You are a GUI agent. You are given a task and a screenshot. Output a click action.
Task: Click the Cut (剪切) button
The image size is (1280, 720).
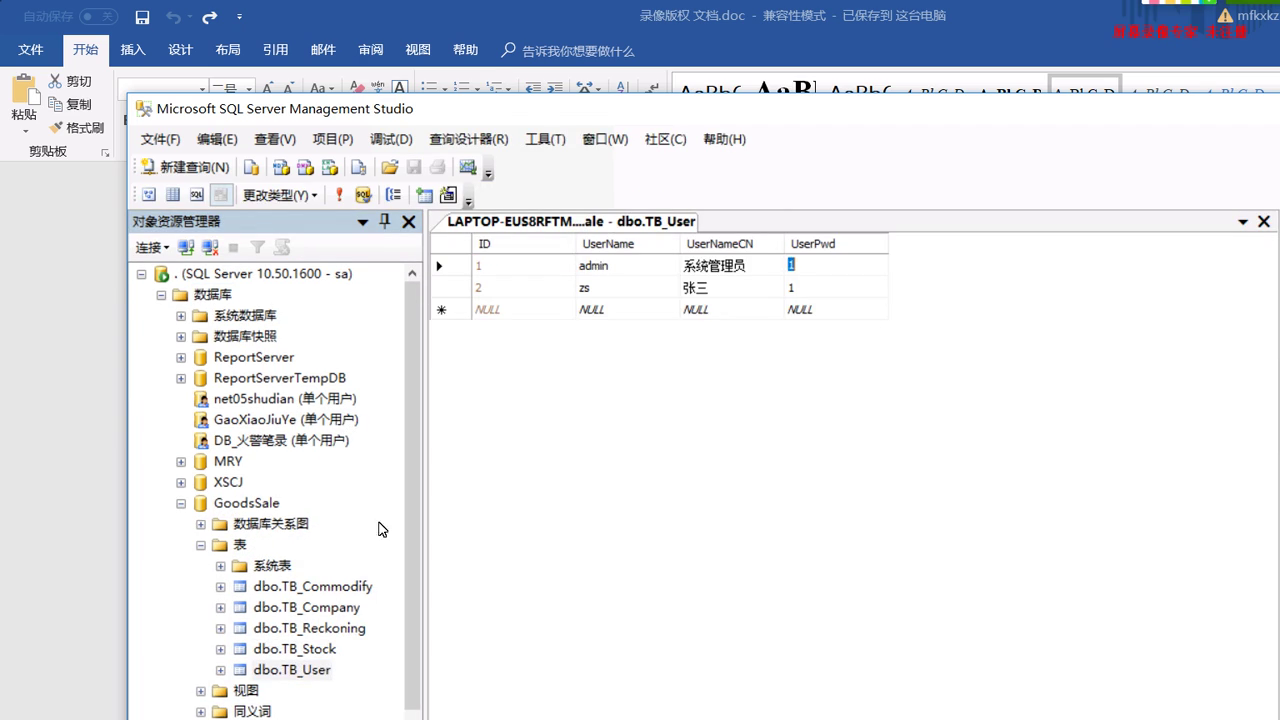pyautogui.click(x=70, y=81)
